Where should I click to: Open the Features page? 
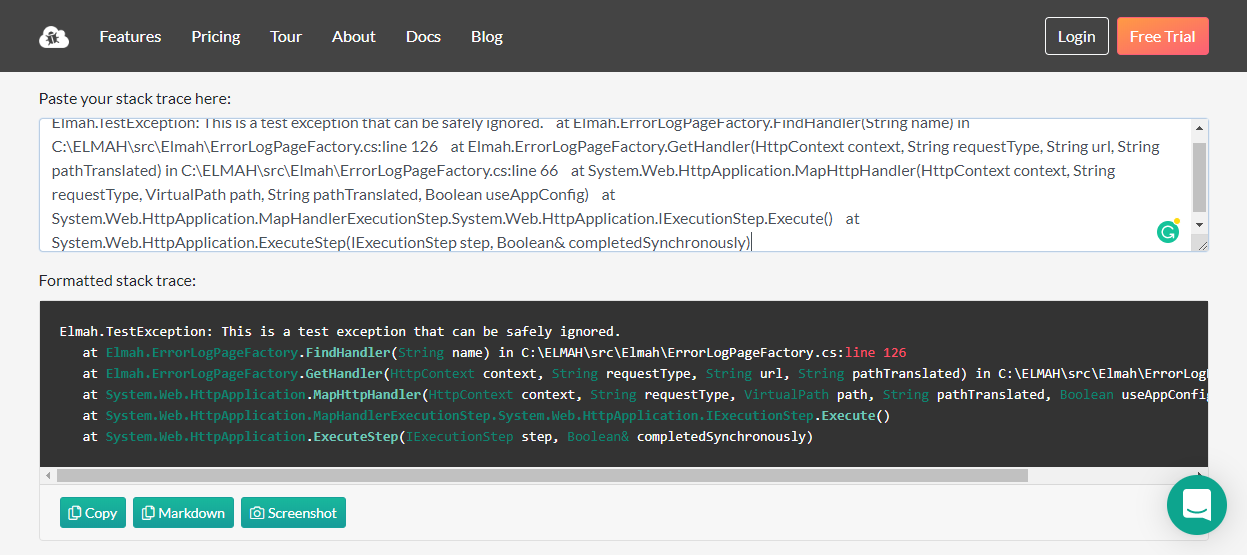click(130, 36)
